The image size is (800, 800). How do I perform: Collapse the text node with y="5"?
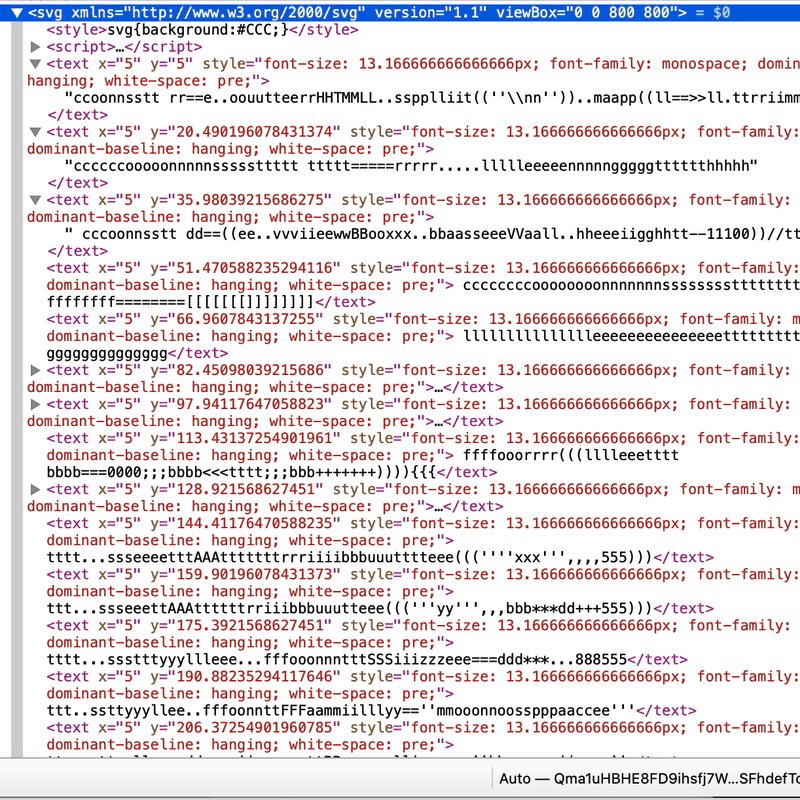click(35, 64)
